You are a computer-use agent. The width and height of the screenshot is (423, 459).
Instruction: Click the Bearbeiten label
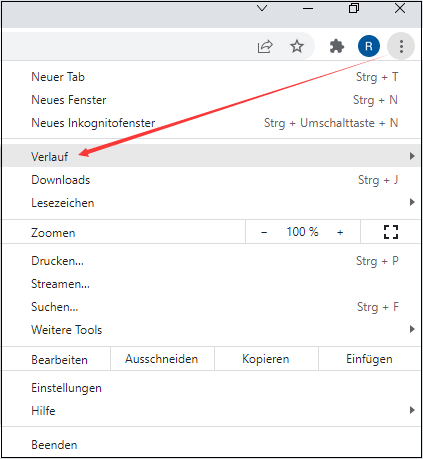coord(59,360)
